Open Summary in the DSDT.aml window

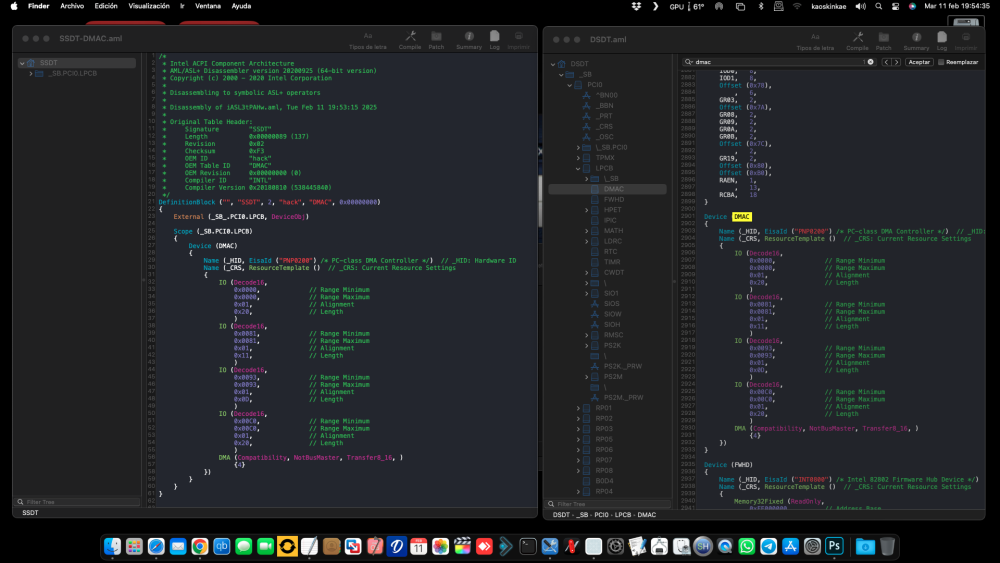tap(916, 41)
